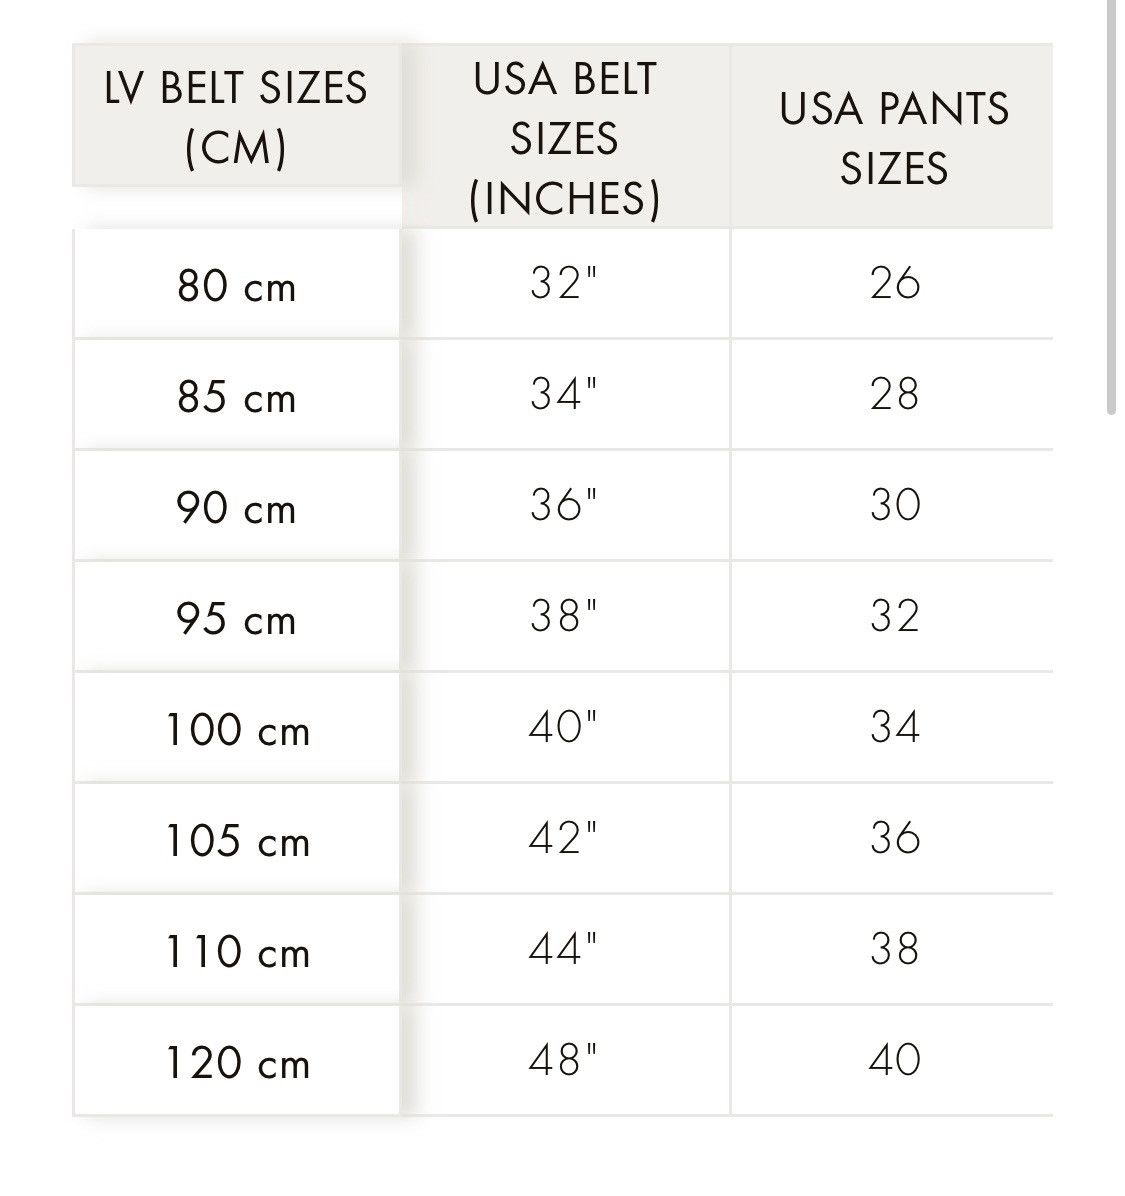1125x1196 pixels.
Task: Select the 40" USA belt size cell
Action: point(565,728)
